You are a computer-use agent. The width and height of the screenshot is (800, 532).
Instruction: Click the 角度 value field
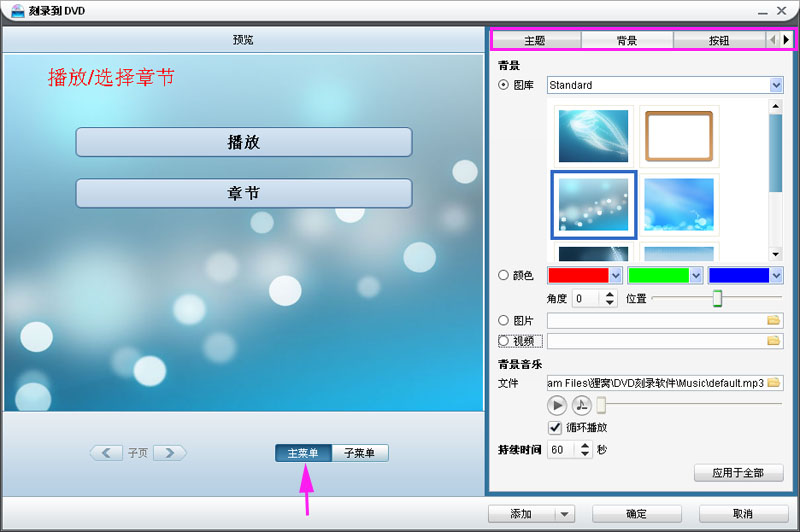pyautogui.click(x=588, y=298)
